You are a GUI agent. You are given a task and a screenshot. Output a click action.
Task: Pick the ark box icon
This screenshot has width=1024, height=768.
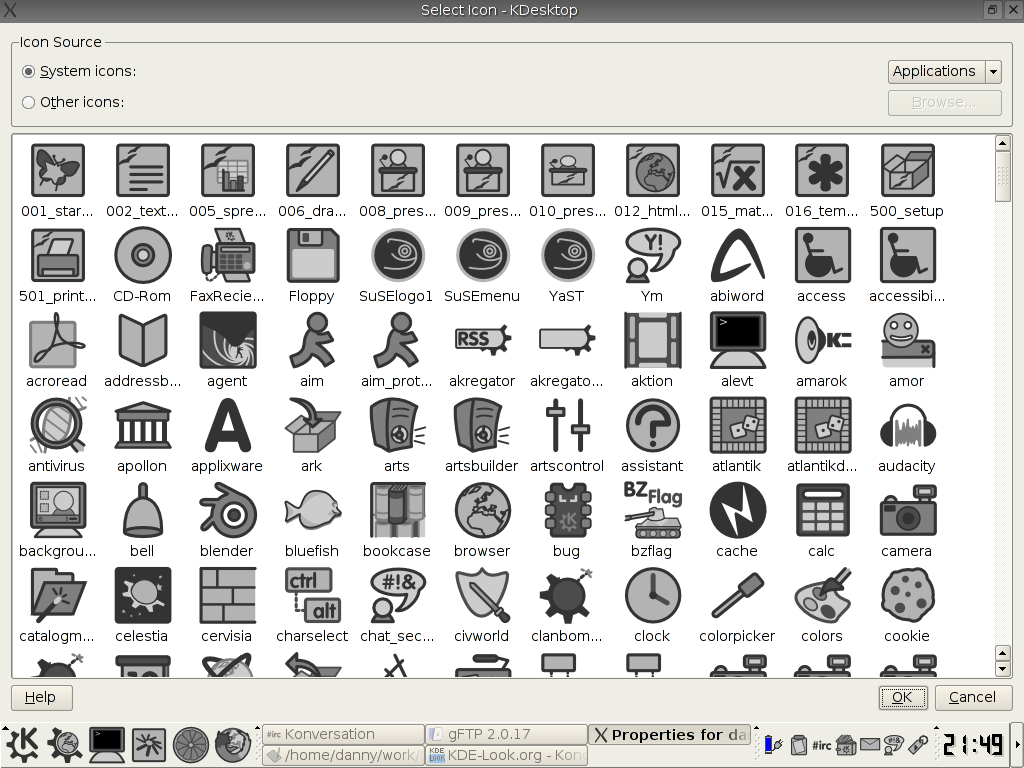point(312,426)
